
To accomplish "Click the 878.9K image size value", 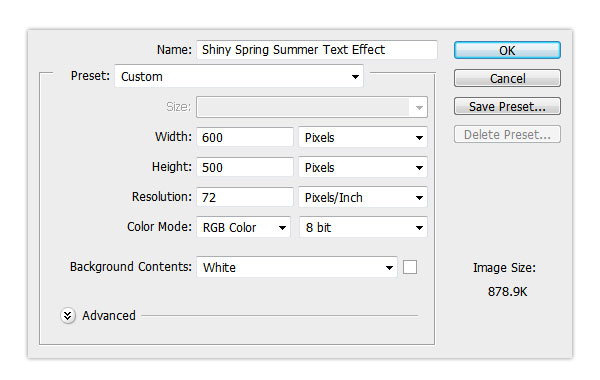I will click(507, 292).
